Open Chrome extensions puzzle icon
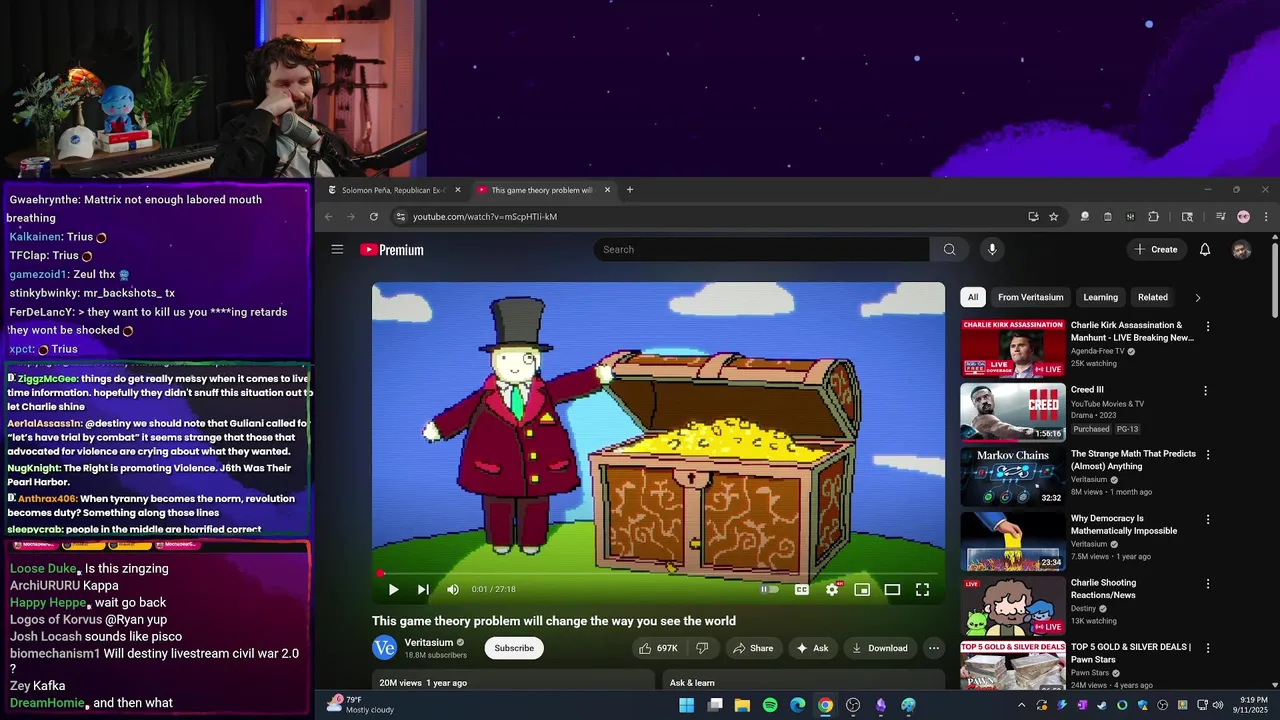1280x720 pixels. (x=1153, y=216)
